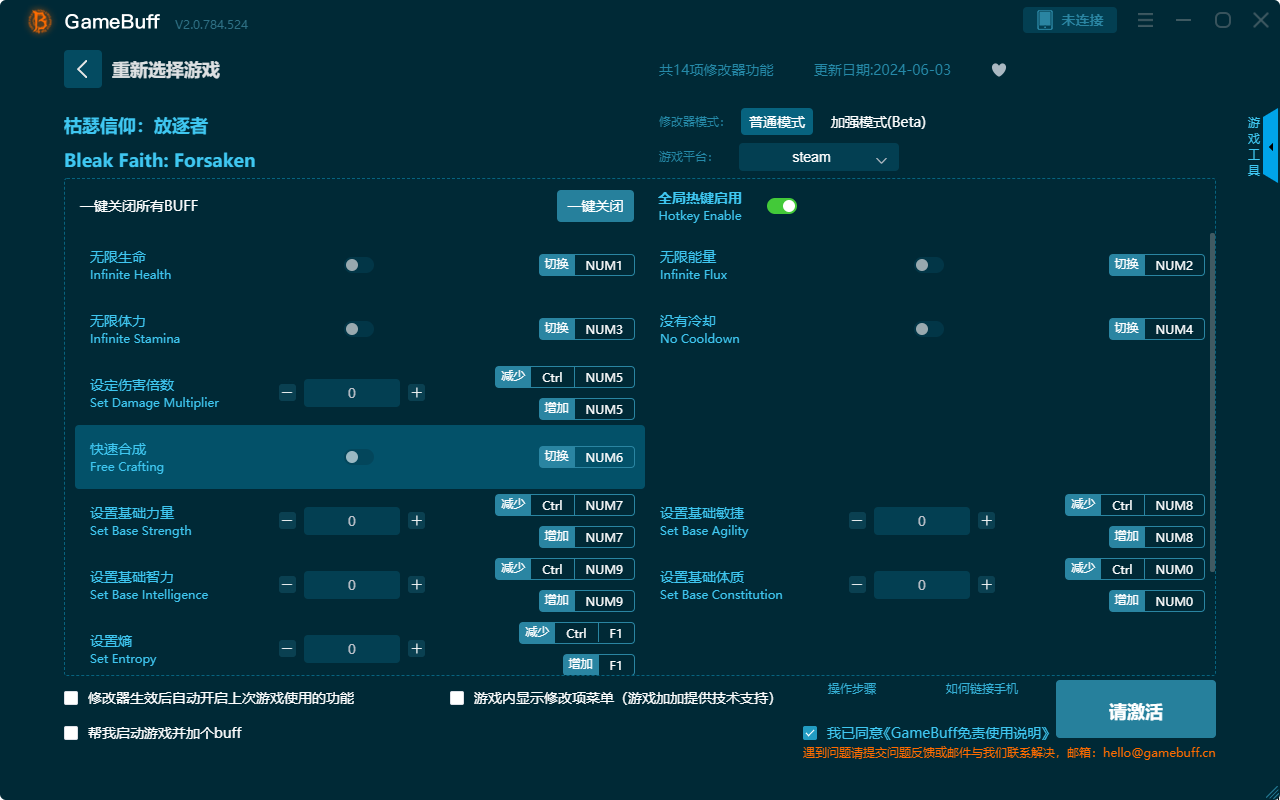Screen dimensions: 1280x800
Task: Click the NUM6 hotkey for Free Crafting
Action: 604,457
